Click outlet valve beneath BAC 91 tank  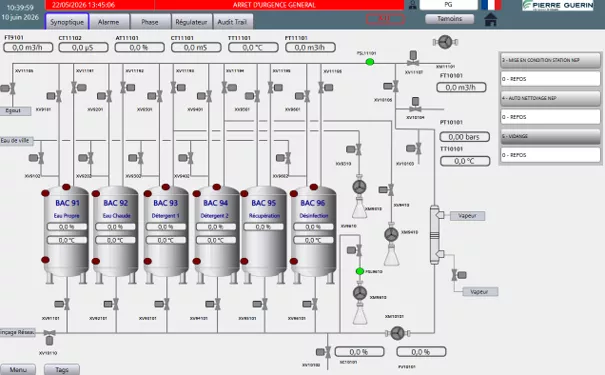click(x=62, y=304)
